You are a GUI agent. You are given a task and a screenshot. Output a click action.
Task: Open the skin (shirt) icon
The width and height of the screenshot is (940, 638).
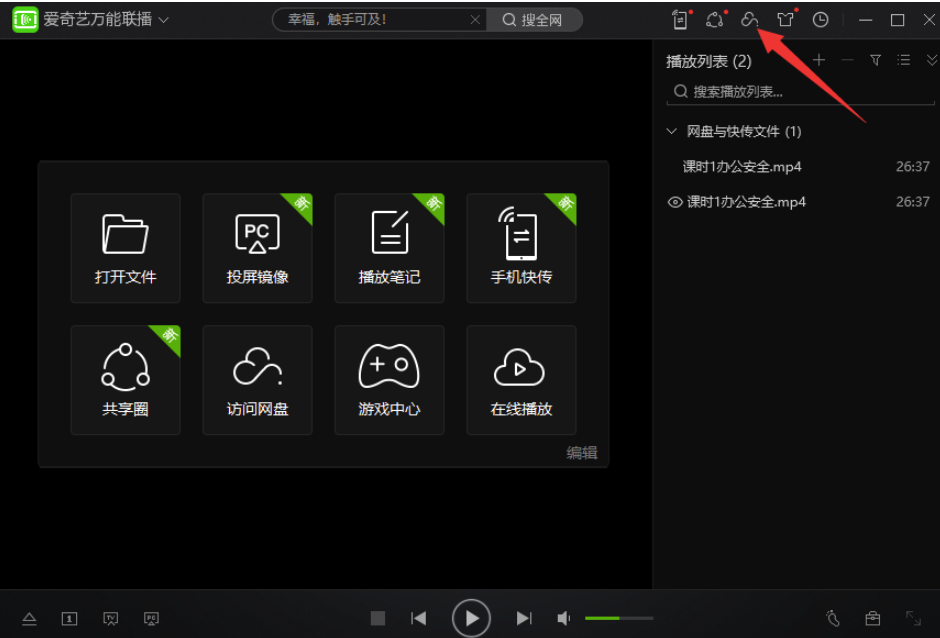click(x=785, y=19)
